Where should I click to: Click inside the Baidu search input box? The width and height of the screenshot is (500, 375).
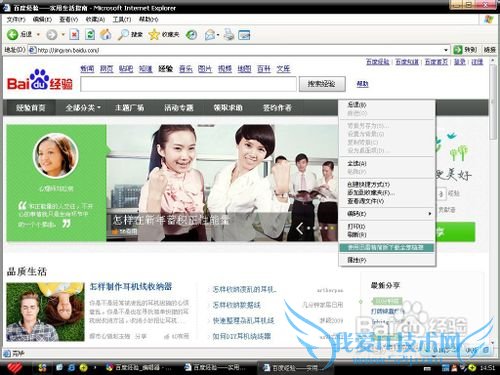coord(188,84)
